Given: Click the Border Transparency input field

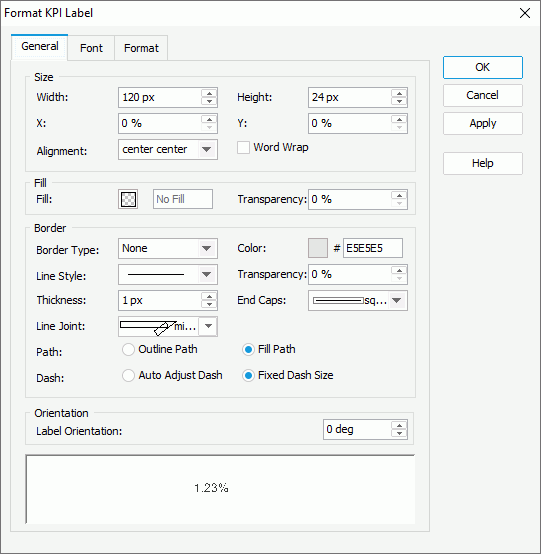Looking at the screenshot, I should [x=350, y=275].
